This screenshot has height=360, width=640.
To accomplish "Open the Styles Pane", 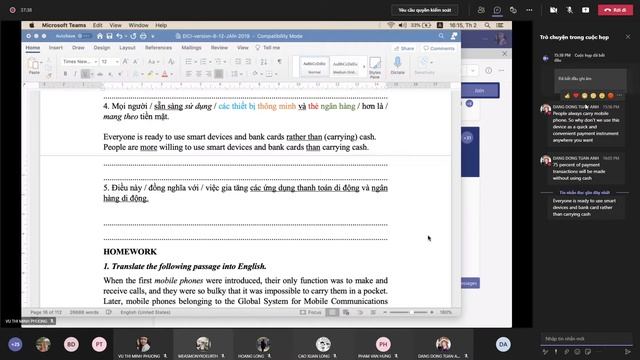I will 375,67.
